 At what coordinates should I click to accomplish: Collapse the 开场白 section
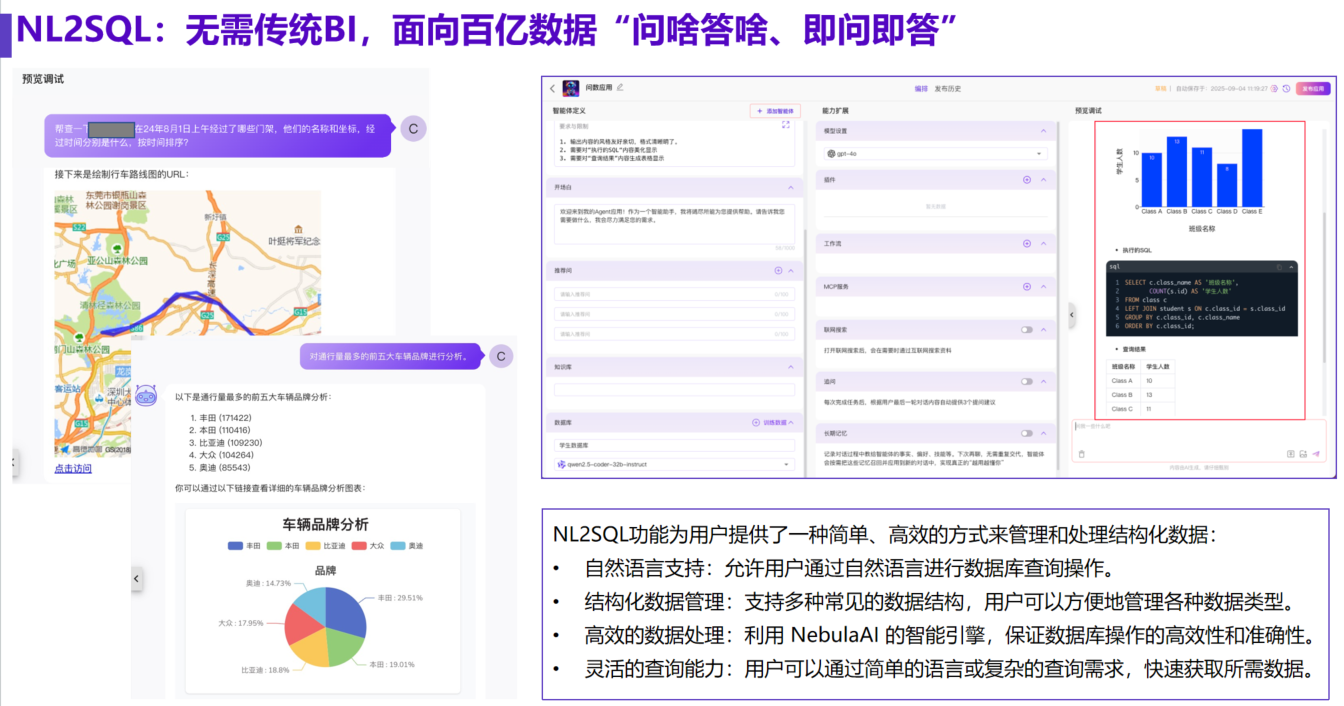point(790,187)
